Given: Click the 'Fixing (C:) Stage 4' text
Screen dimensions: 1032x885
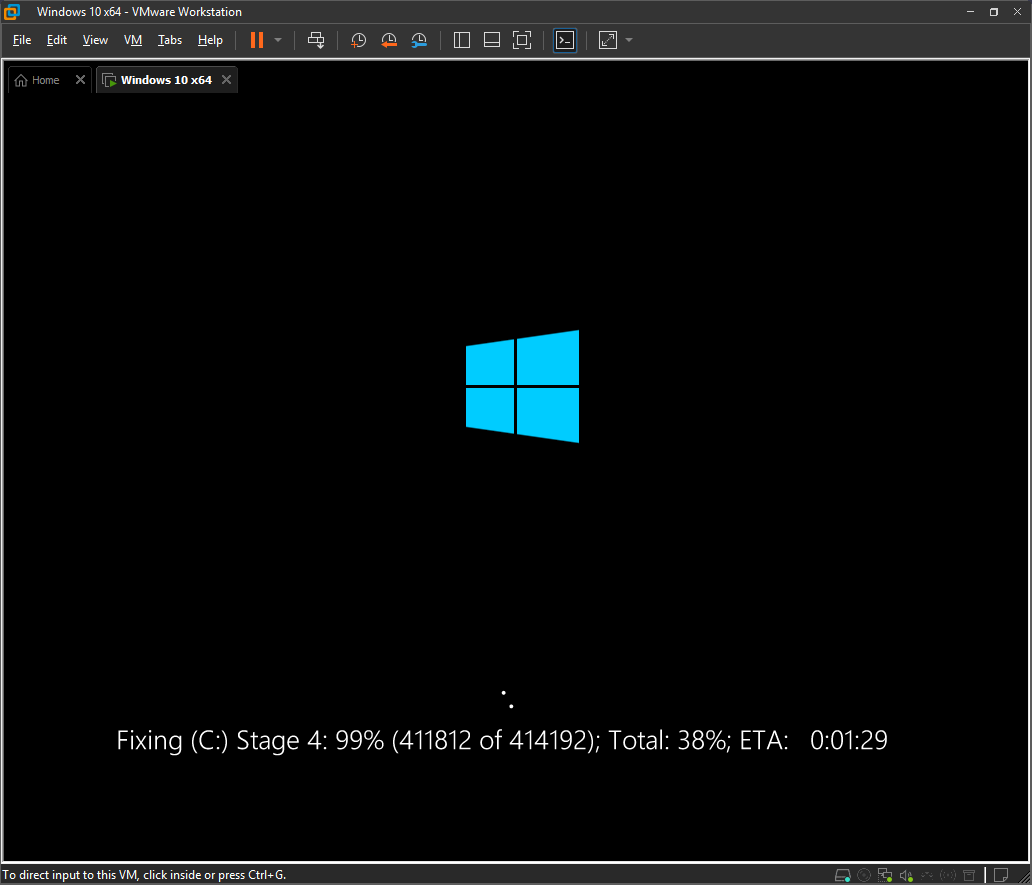Looking at the screenshot, I should tap(221, 740).
